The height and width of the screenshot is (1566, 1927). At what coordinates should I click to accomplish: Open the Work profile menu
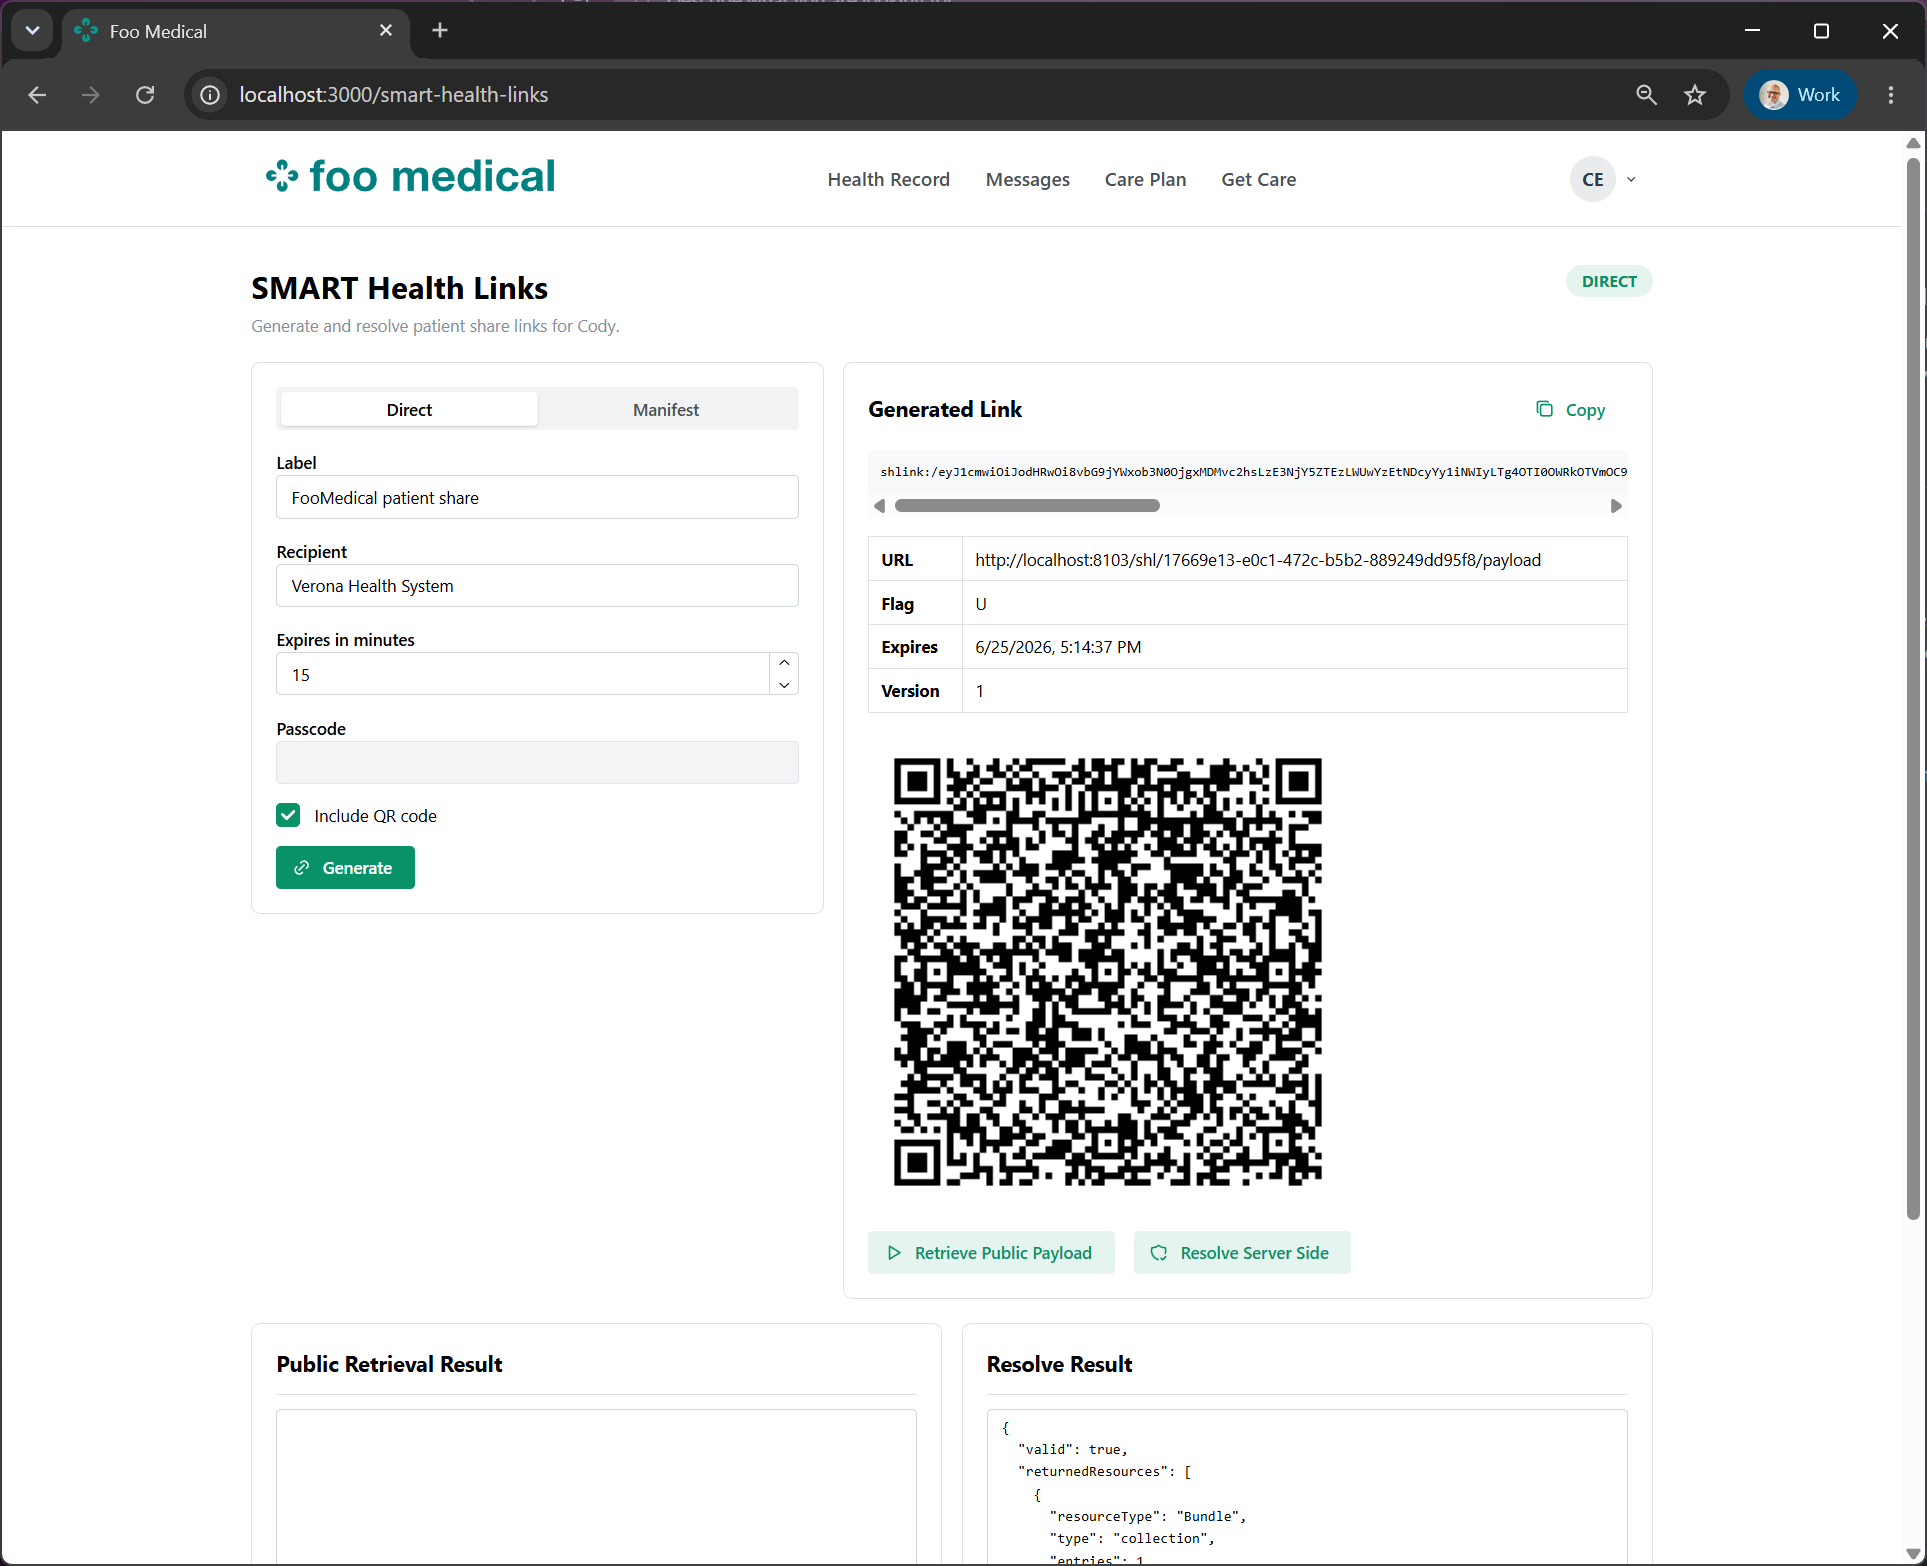point(1800,95)
